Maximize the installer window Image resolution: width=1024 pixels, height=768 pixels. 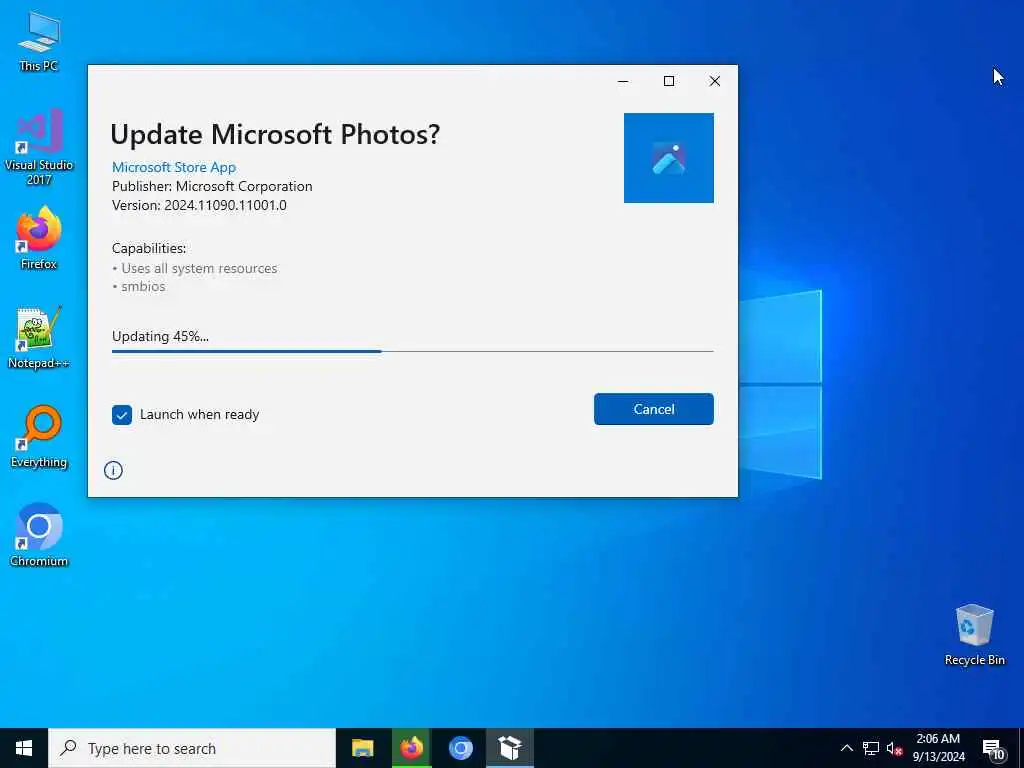[669, 81]
